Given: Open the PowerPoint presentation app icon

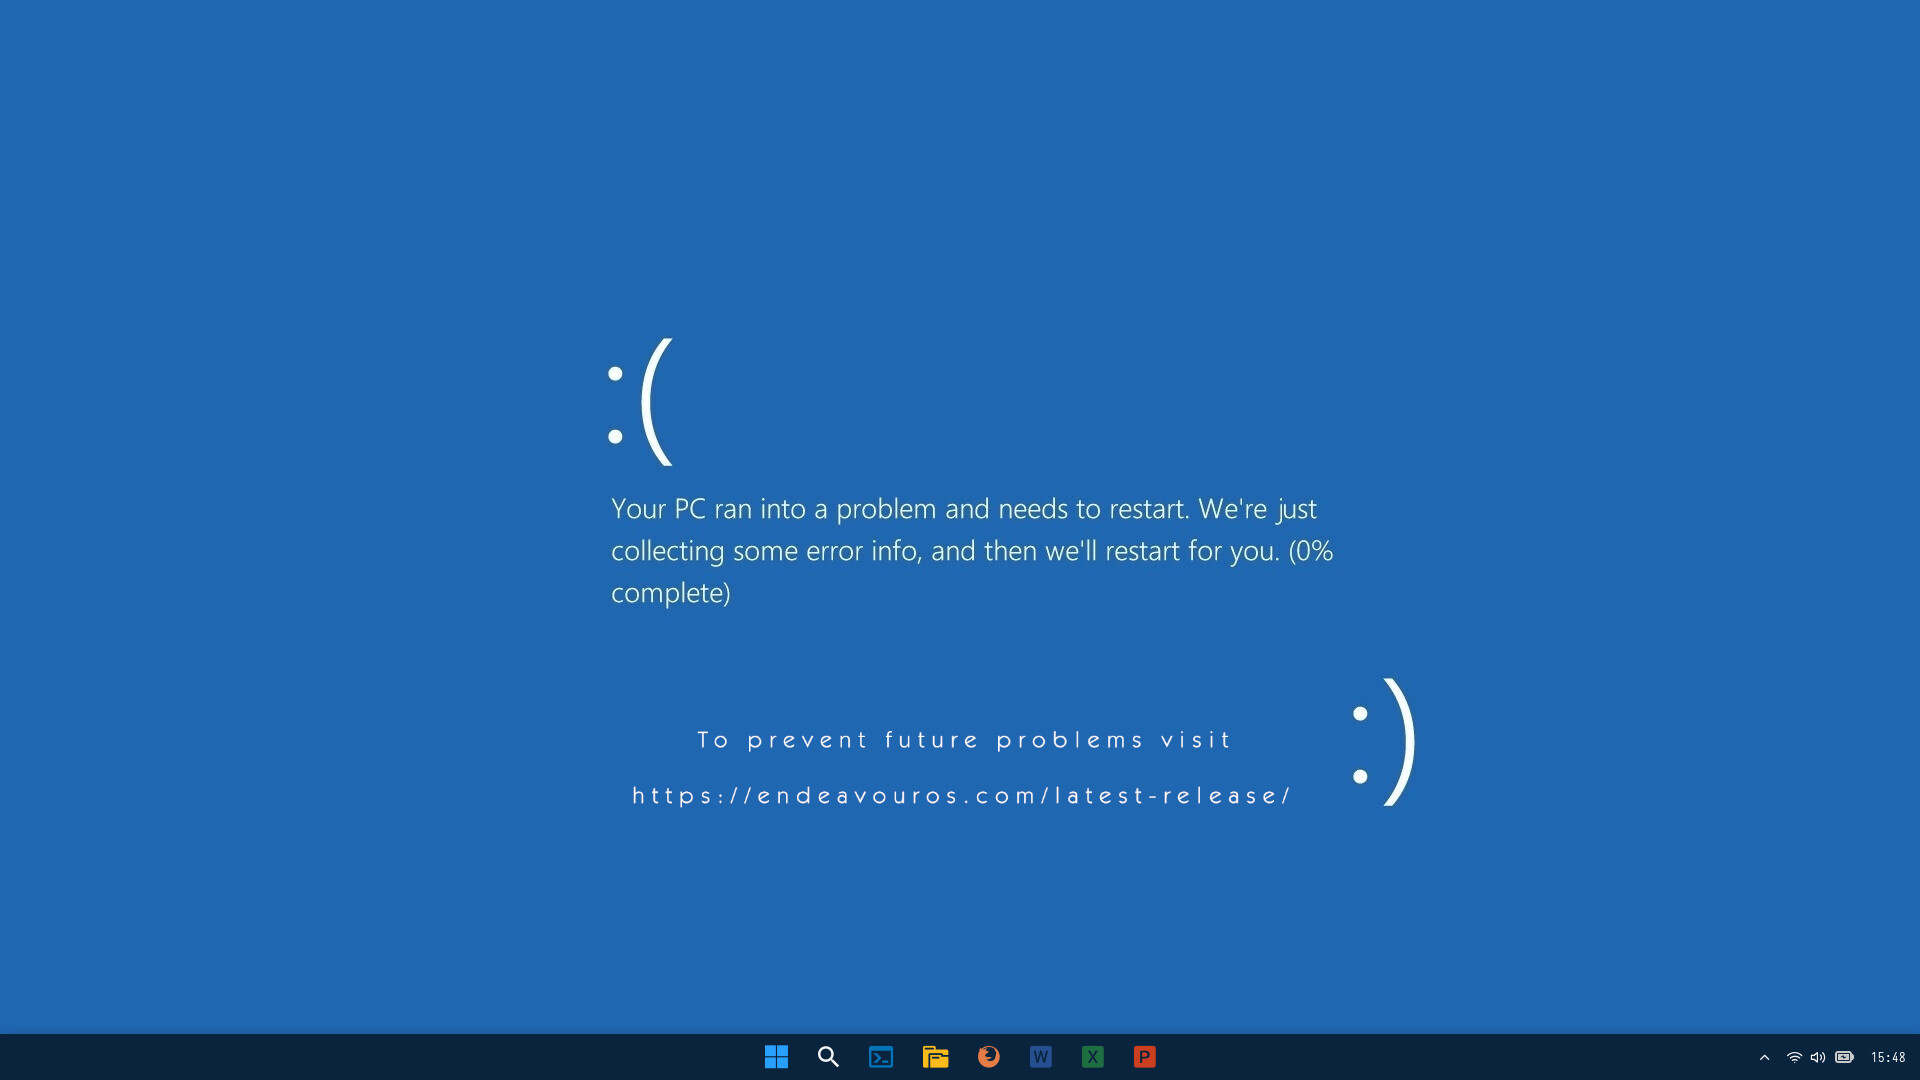Looking at the screenshot, I should tap(1145, 1057).
